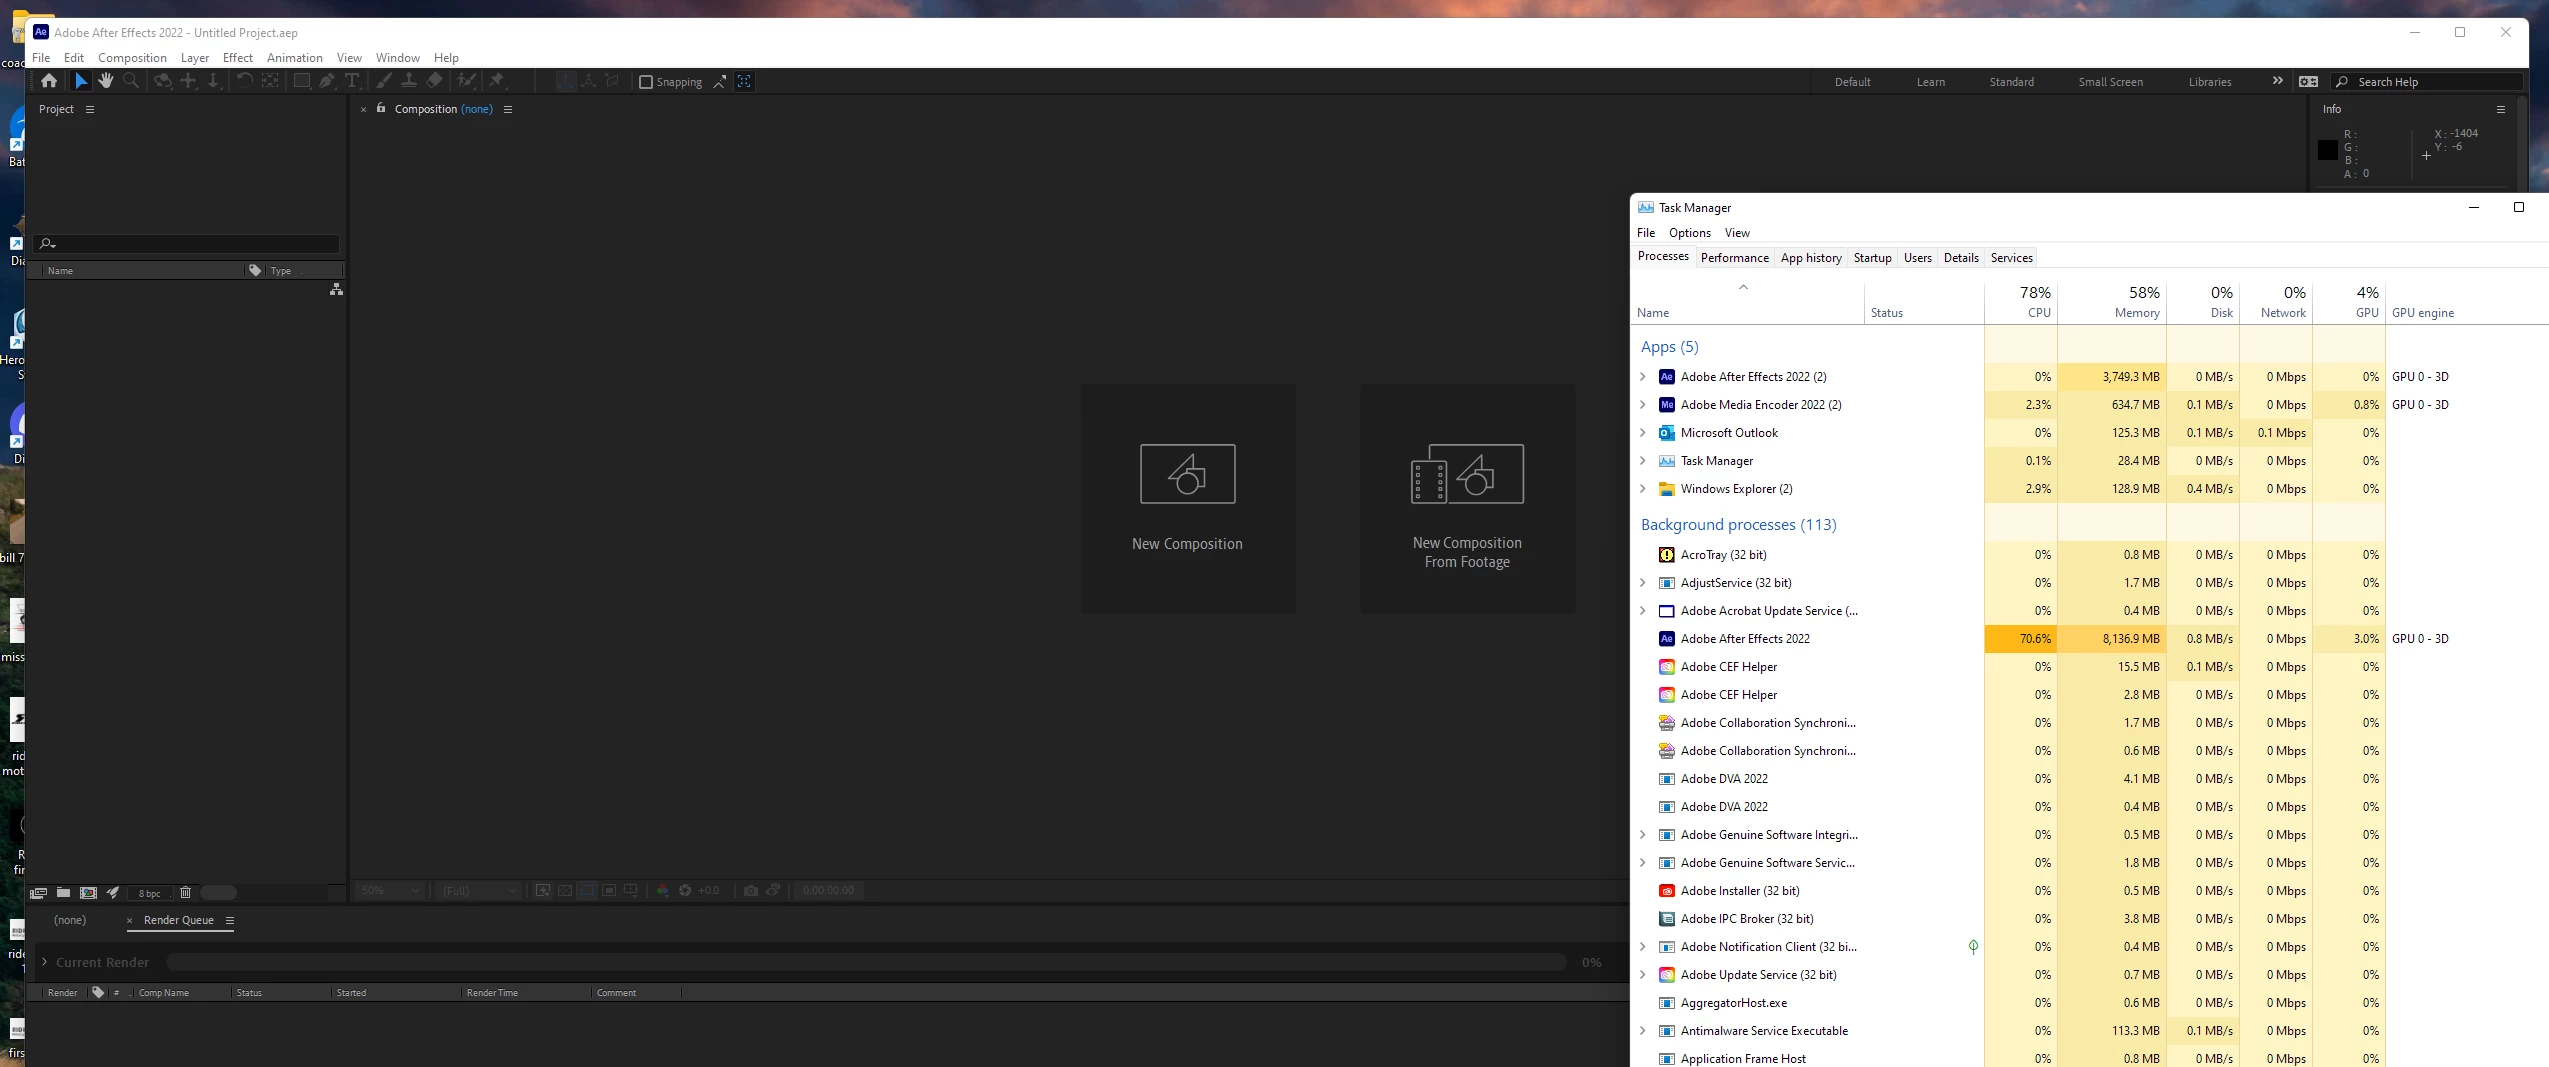
Task: Click the new composition icon at Project panel bottom
Action: click(x=88, y=893)
